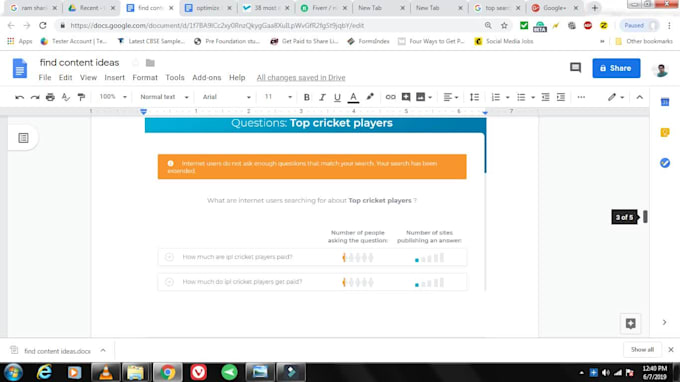Screen dimensions: 680x382
Task: Reload the page with the refresh icon
Action: point(42,26)
